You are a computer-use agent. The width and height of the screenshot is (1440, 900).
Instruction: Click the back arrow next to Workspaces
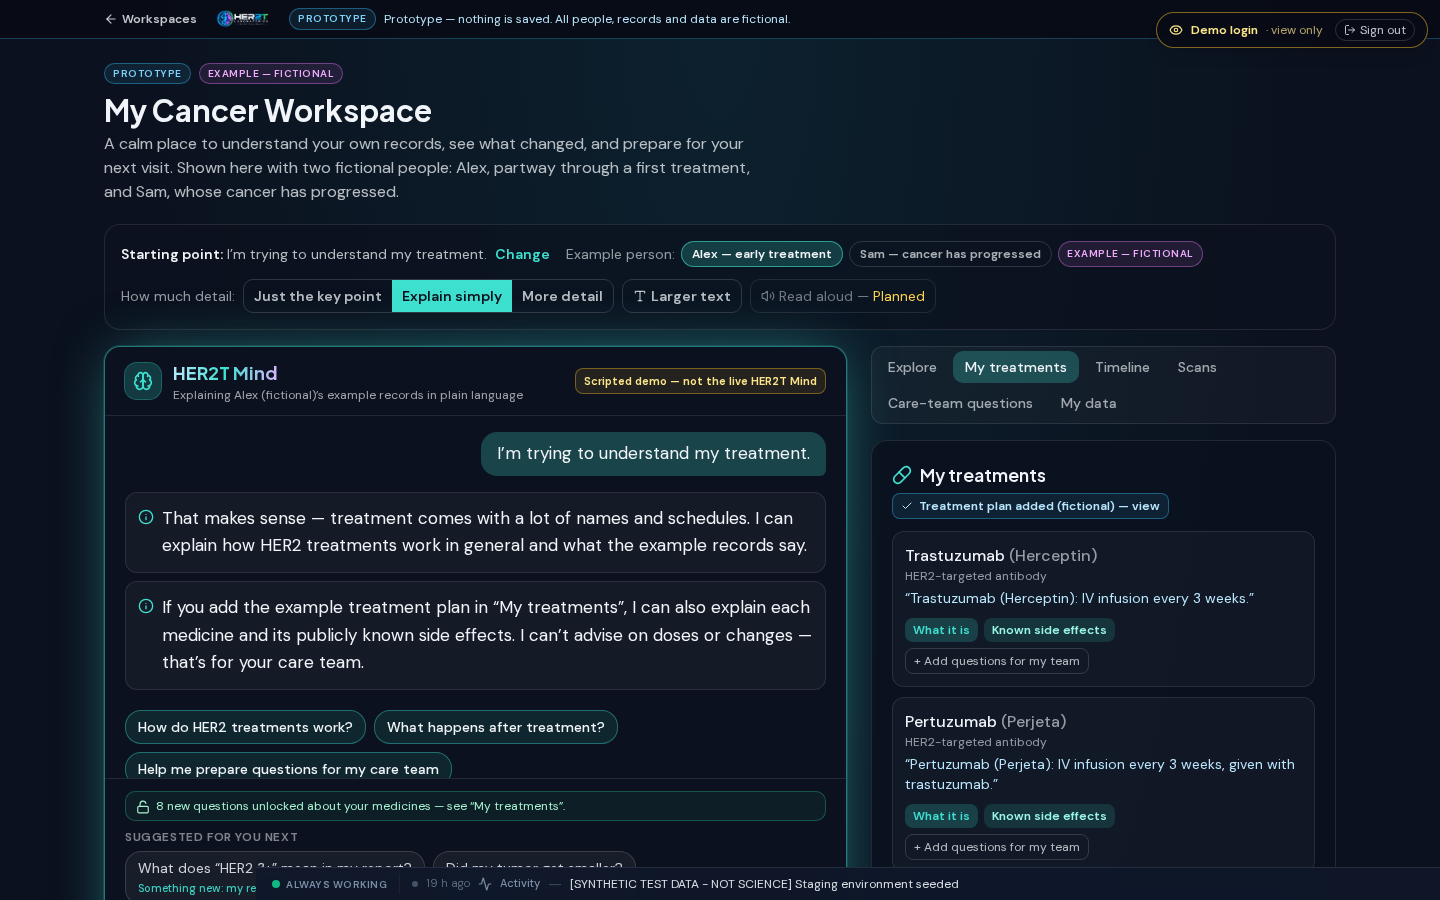pyautogui.click(x=111, y=19)
